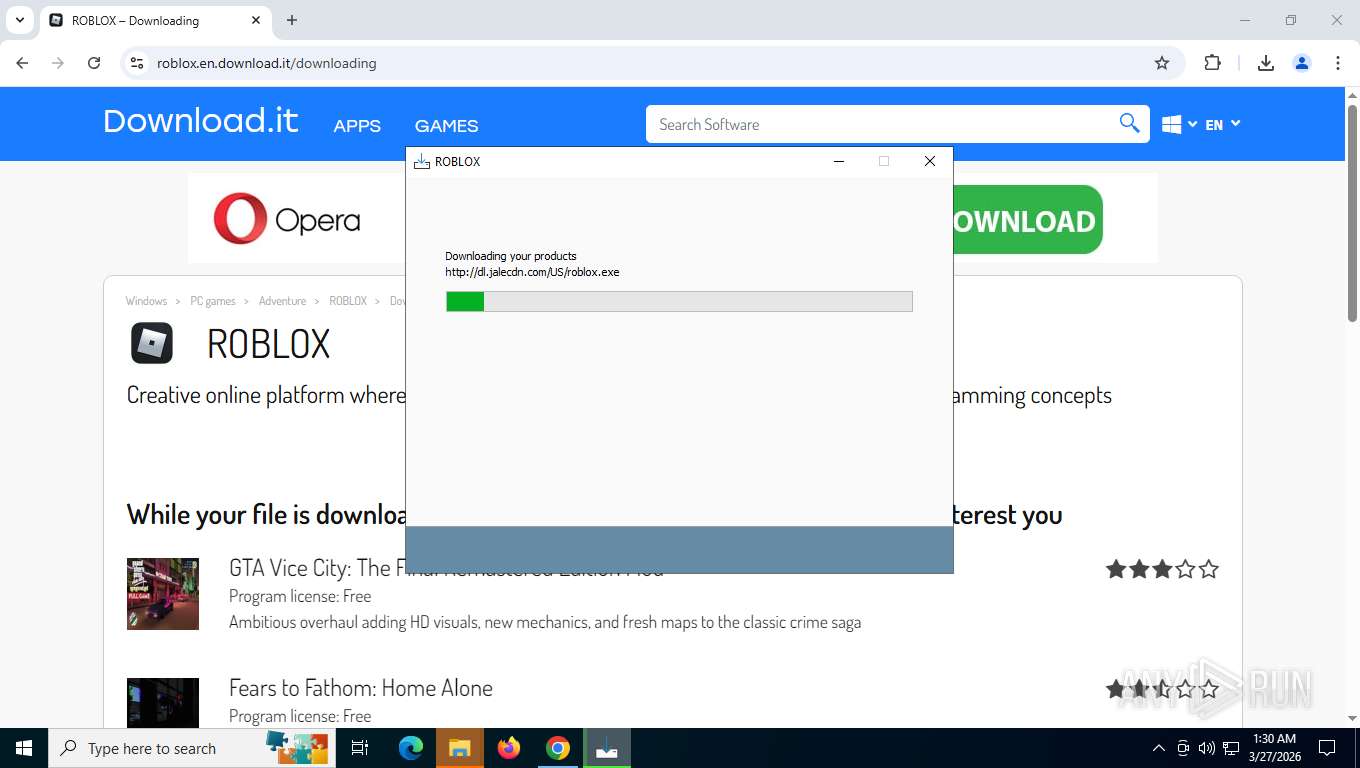Close the ROBLOX – Downloading tab
The height and width of the screenshot is (768, 1360).
coord(256,20)
